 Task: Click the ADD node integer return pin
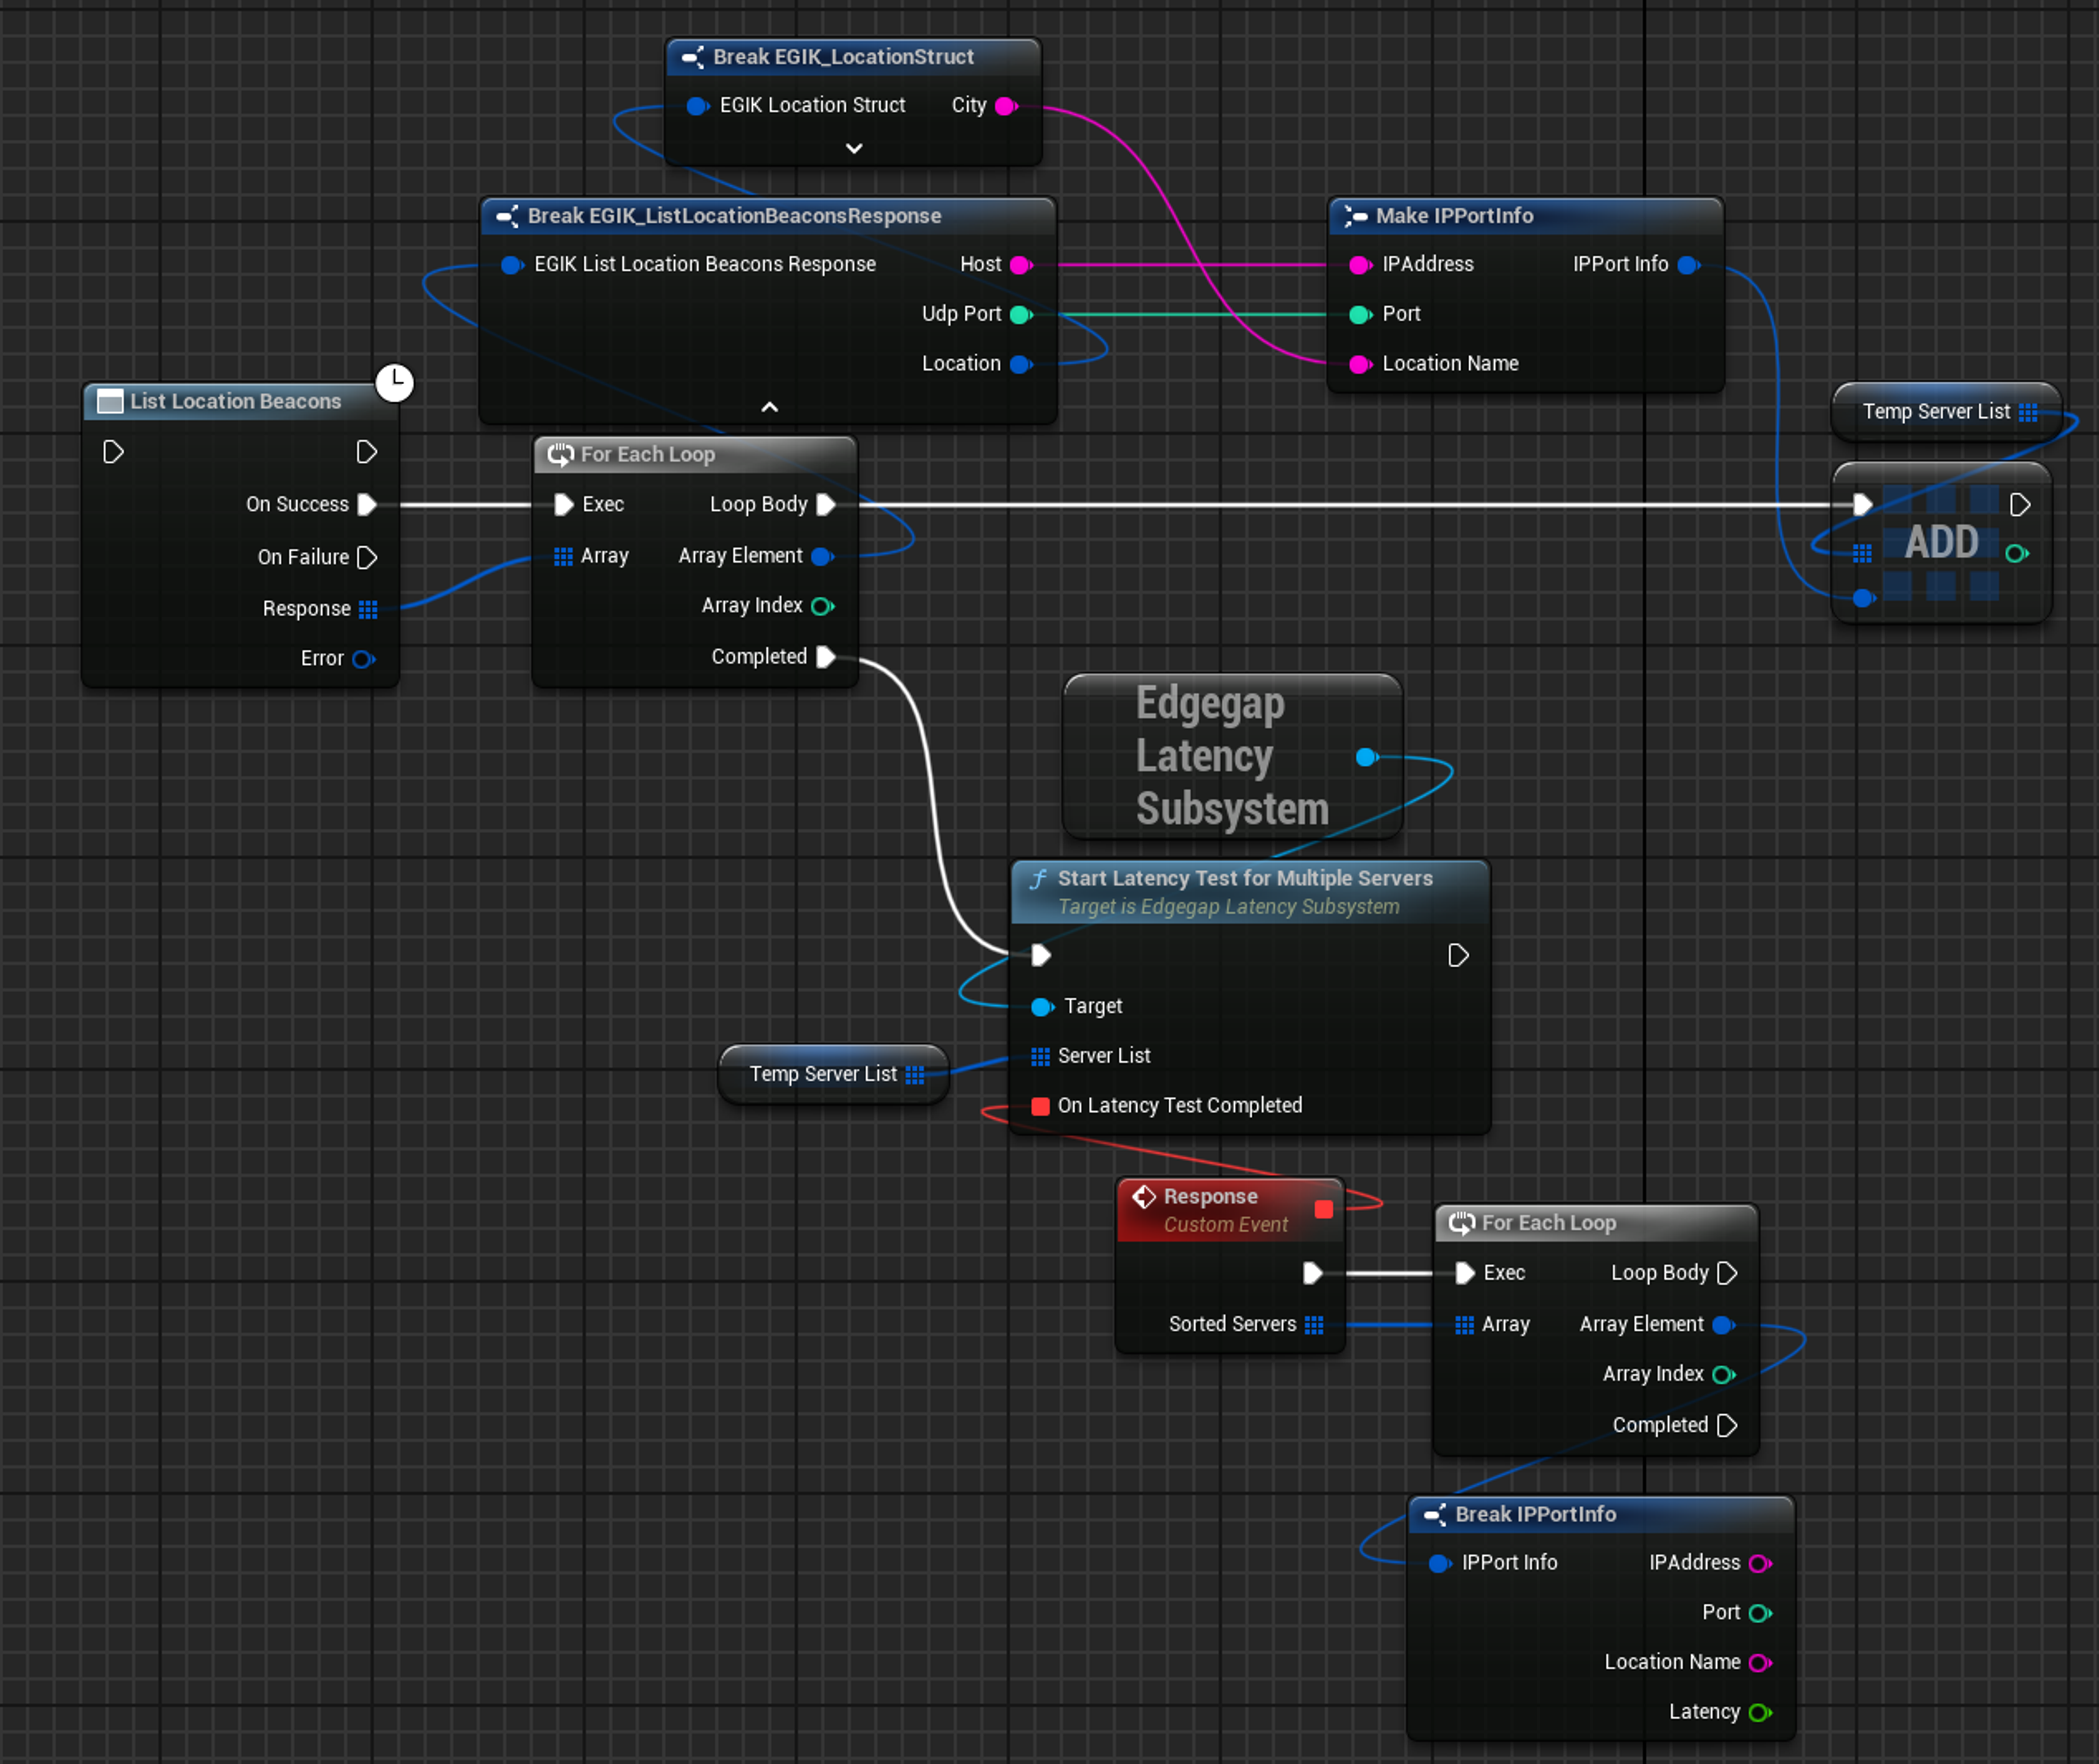(2017, 553)
